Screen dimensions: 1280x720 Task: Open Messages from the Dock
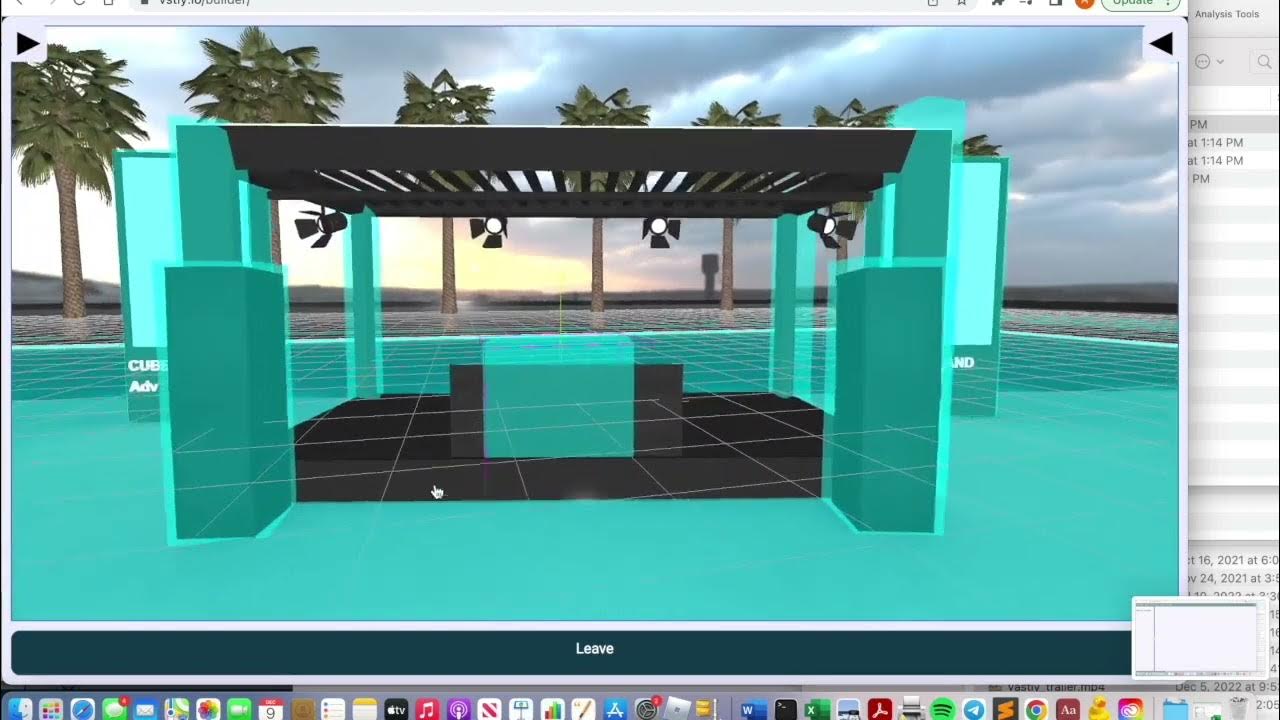tap(114, 709)
